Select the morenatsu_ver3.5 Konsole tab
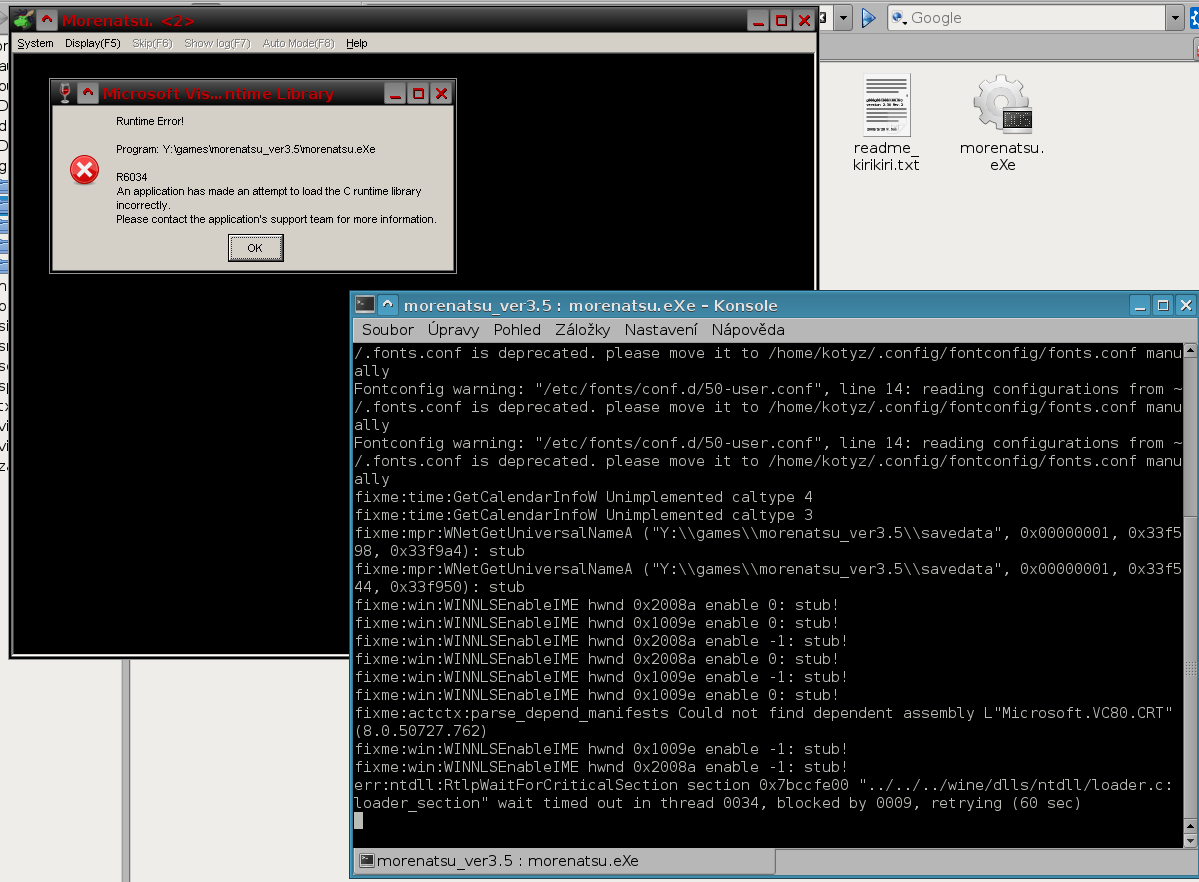 (x=564, y=861)
